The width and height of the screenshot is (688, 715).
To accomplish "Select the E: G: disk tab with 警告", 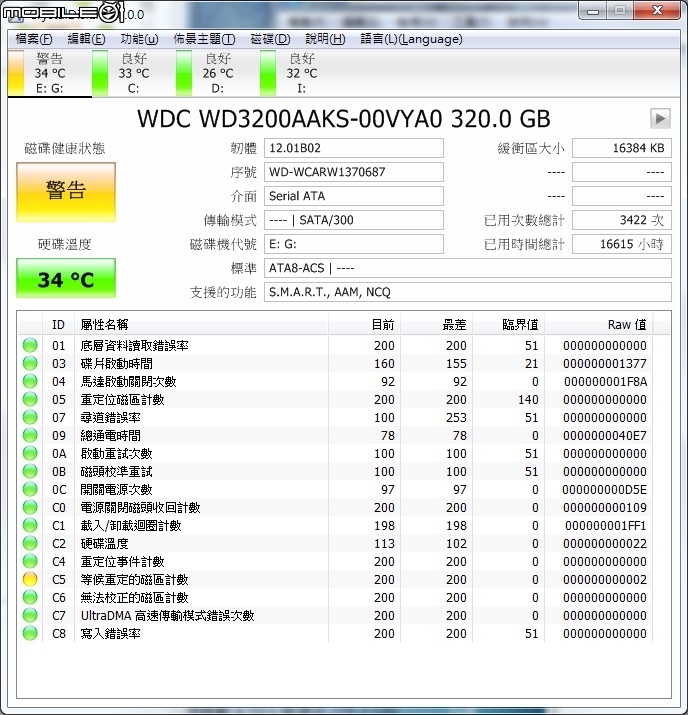I will point(50,73).
